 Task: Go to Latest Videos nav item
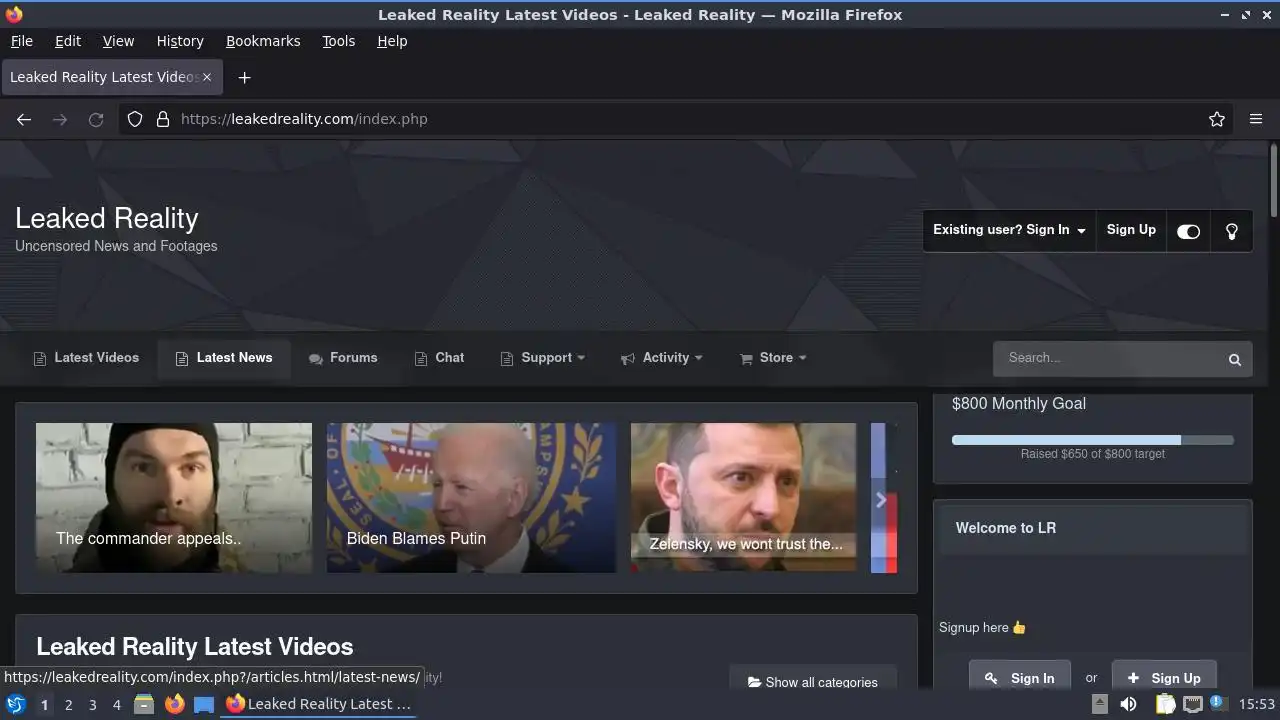tap(86, 358)
